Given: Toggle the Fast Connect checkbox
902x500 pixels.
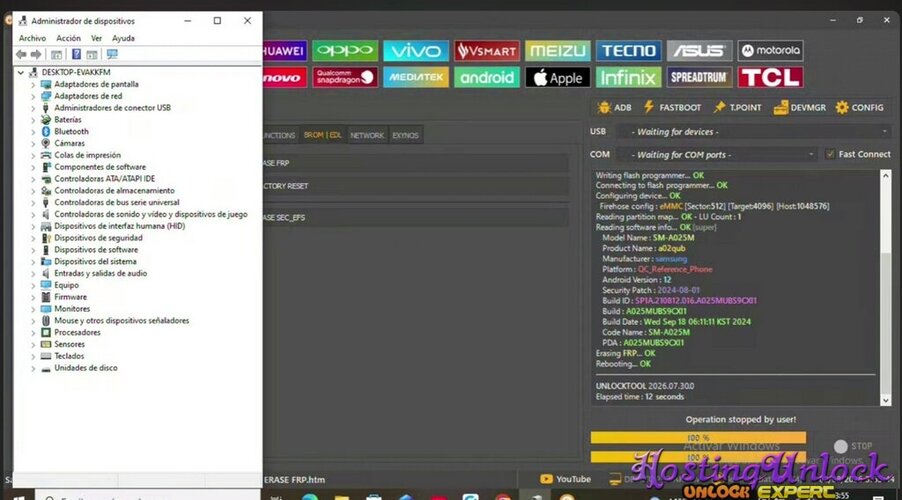Looking at the screenshot, I should point(830,154).
